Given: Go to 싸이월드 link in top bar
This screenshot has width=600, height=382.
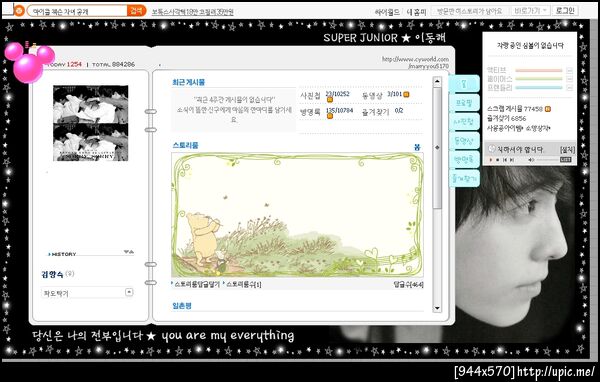Looking at the screenshot, I should (387, 12).
